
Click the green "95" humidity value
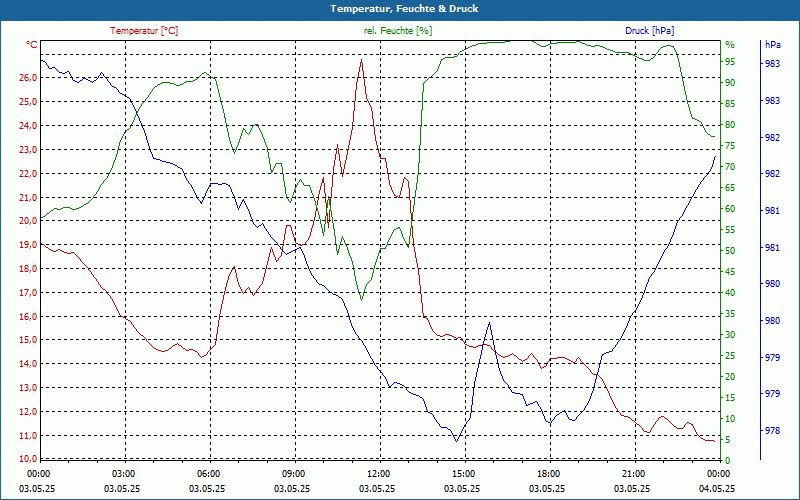click(730, 62)
